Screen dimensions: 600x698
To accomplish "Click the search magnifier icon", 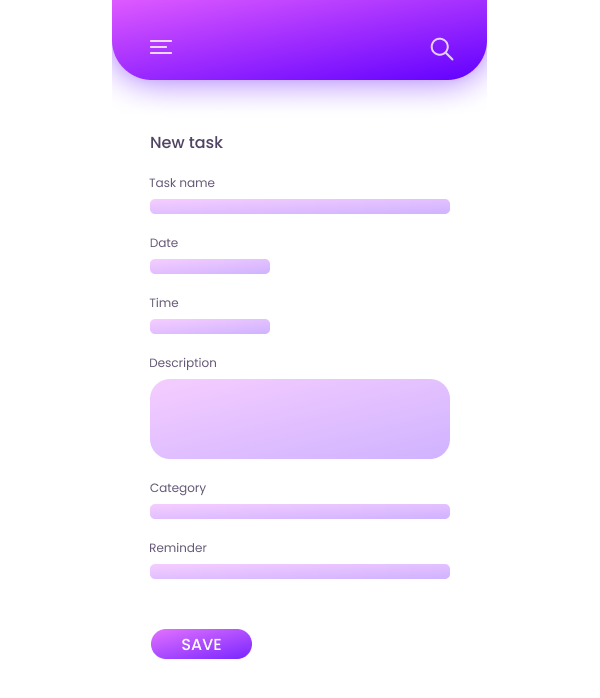I will (x=441, y=49).
